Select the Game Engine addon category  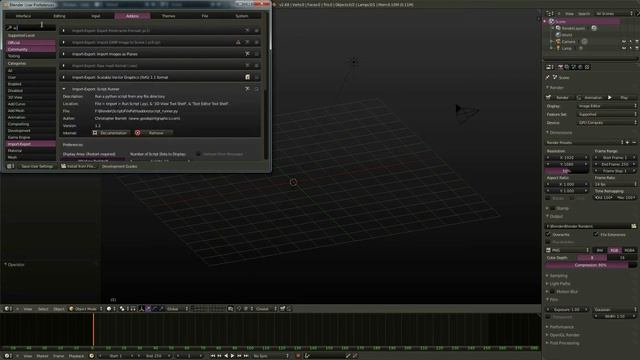coord(31,137)
